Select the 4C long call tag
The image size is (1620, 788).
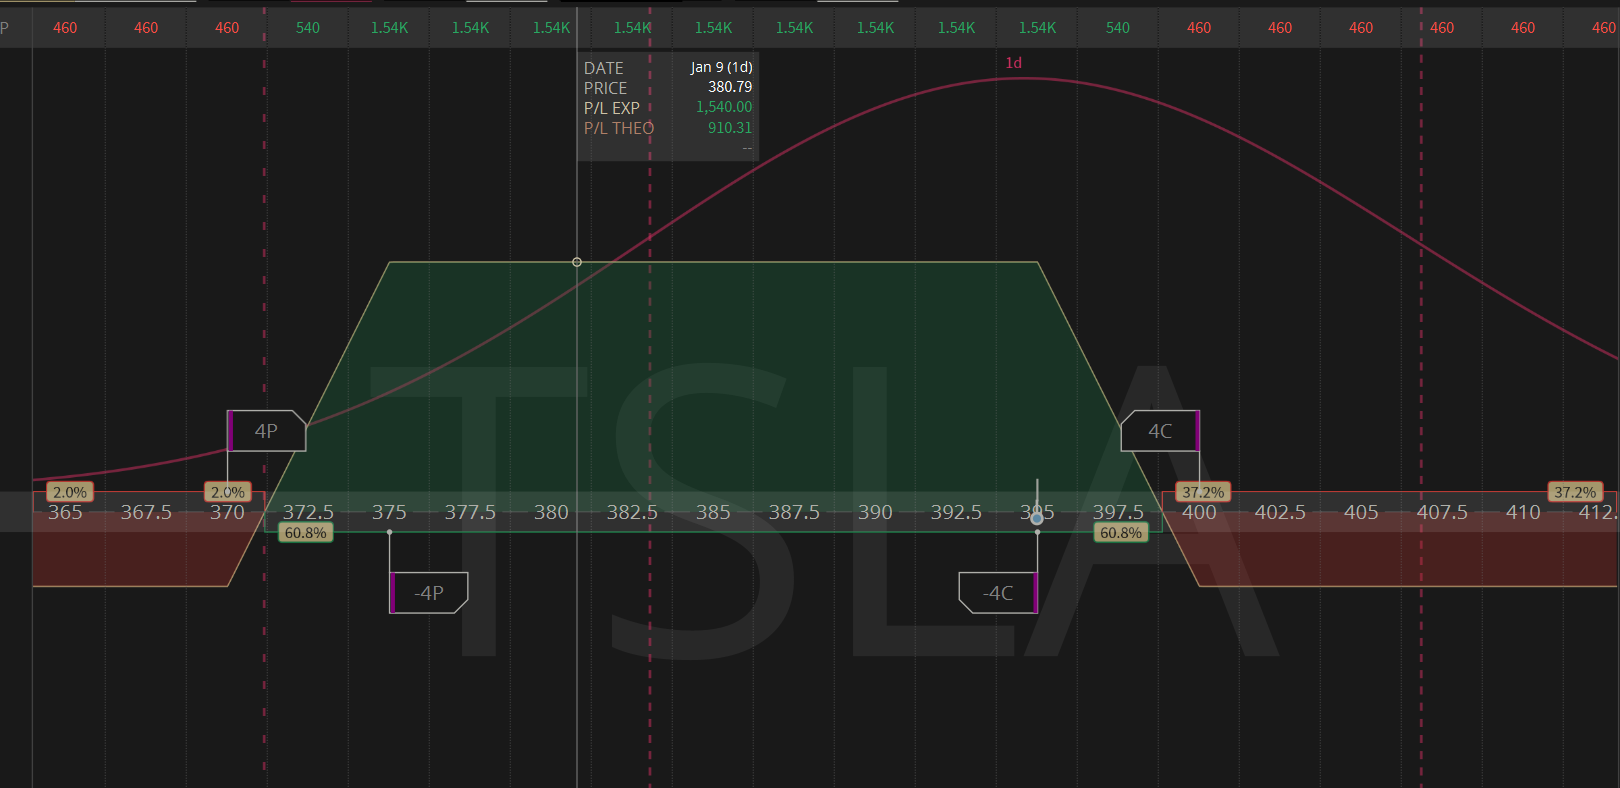(1160, 431)
